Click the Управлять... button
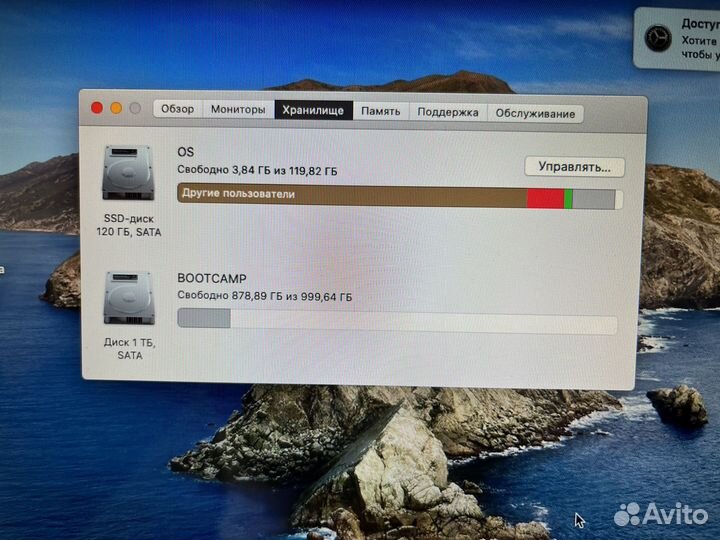Viewport: 720px width, 540px height. (x=574, y=167)
